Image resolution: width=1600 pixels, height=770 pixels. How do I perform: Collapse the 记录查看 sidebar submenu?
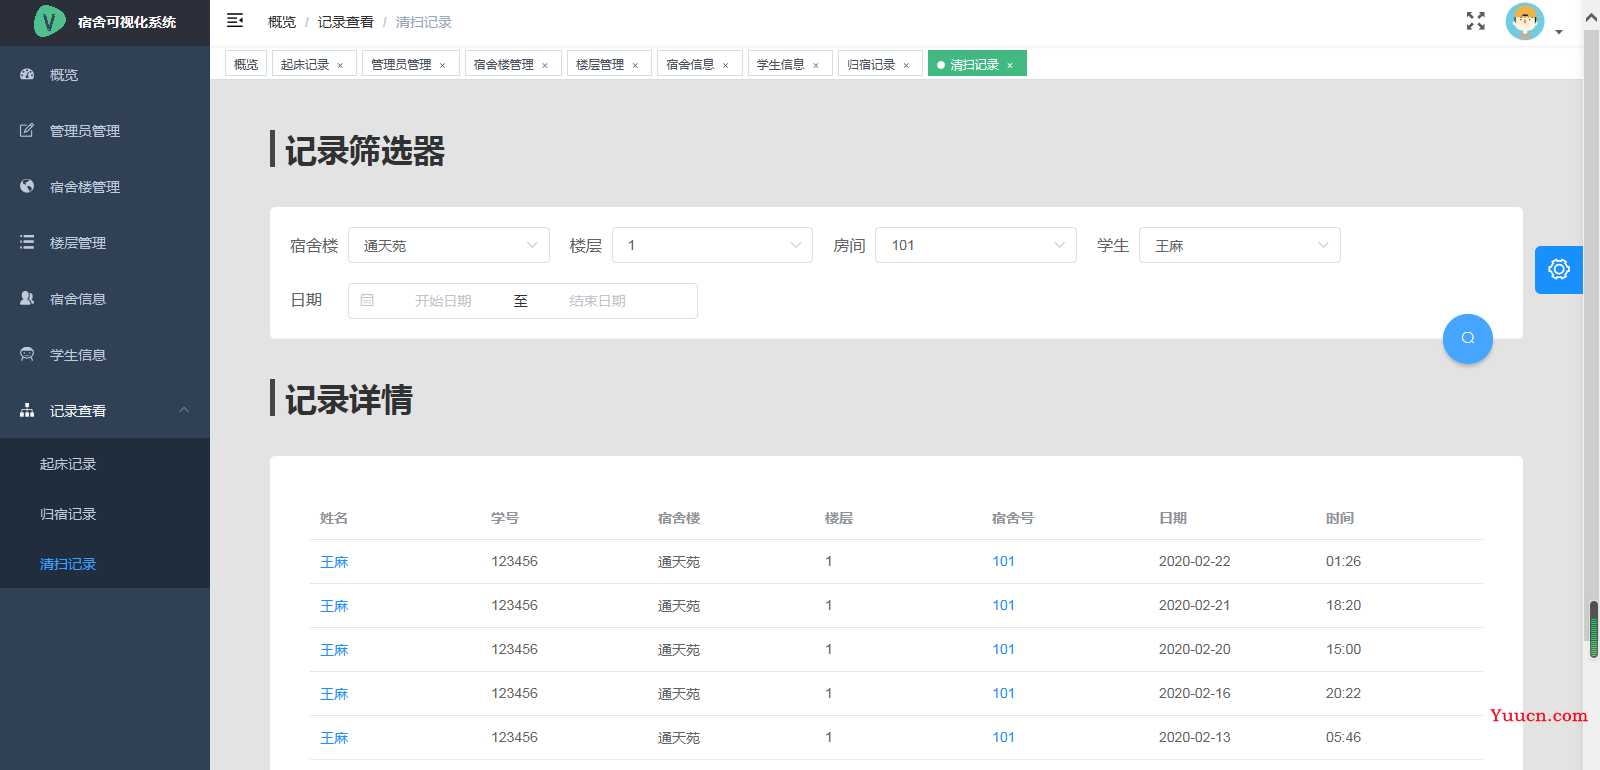pyautogui.click(x=105, y=411)
